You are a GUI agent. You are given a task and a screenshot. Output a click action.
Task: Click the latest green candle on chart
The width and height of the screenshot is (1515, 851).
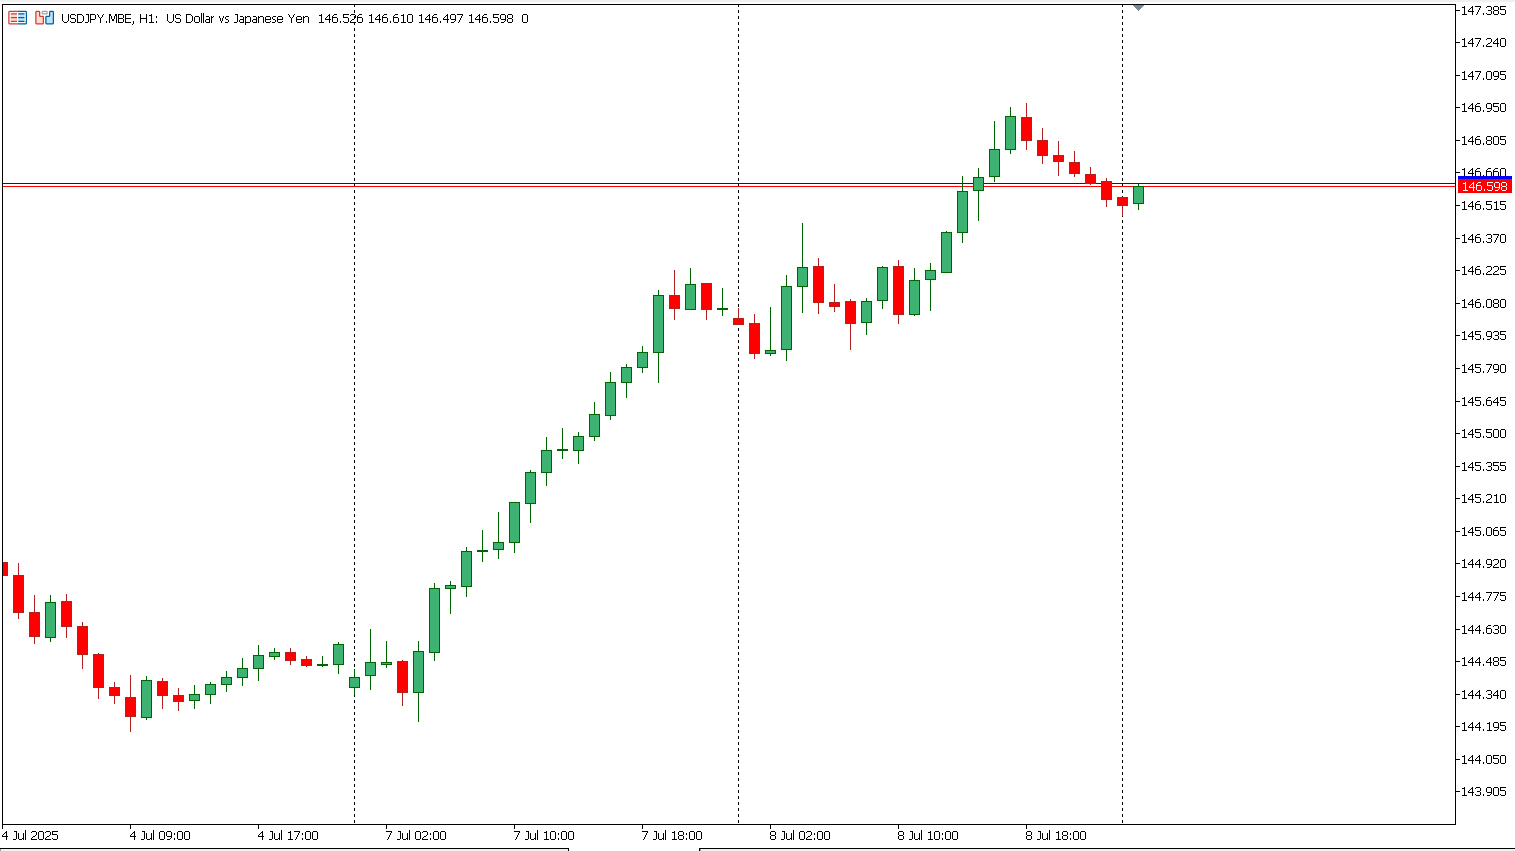(x=1138, y=195)
